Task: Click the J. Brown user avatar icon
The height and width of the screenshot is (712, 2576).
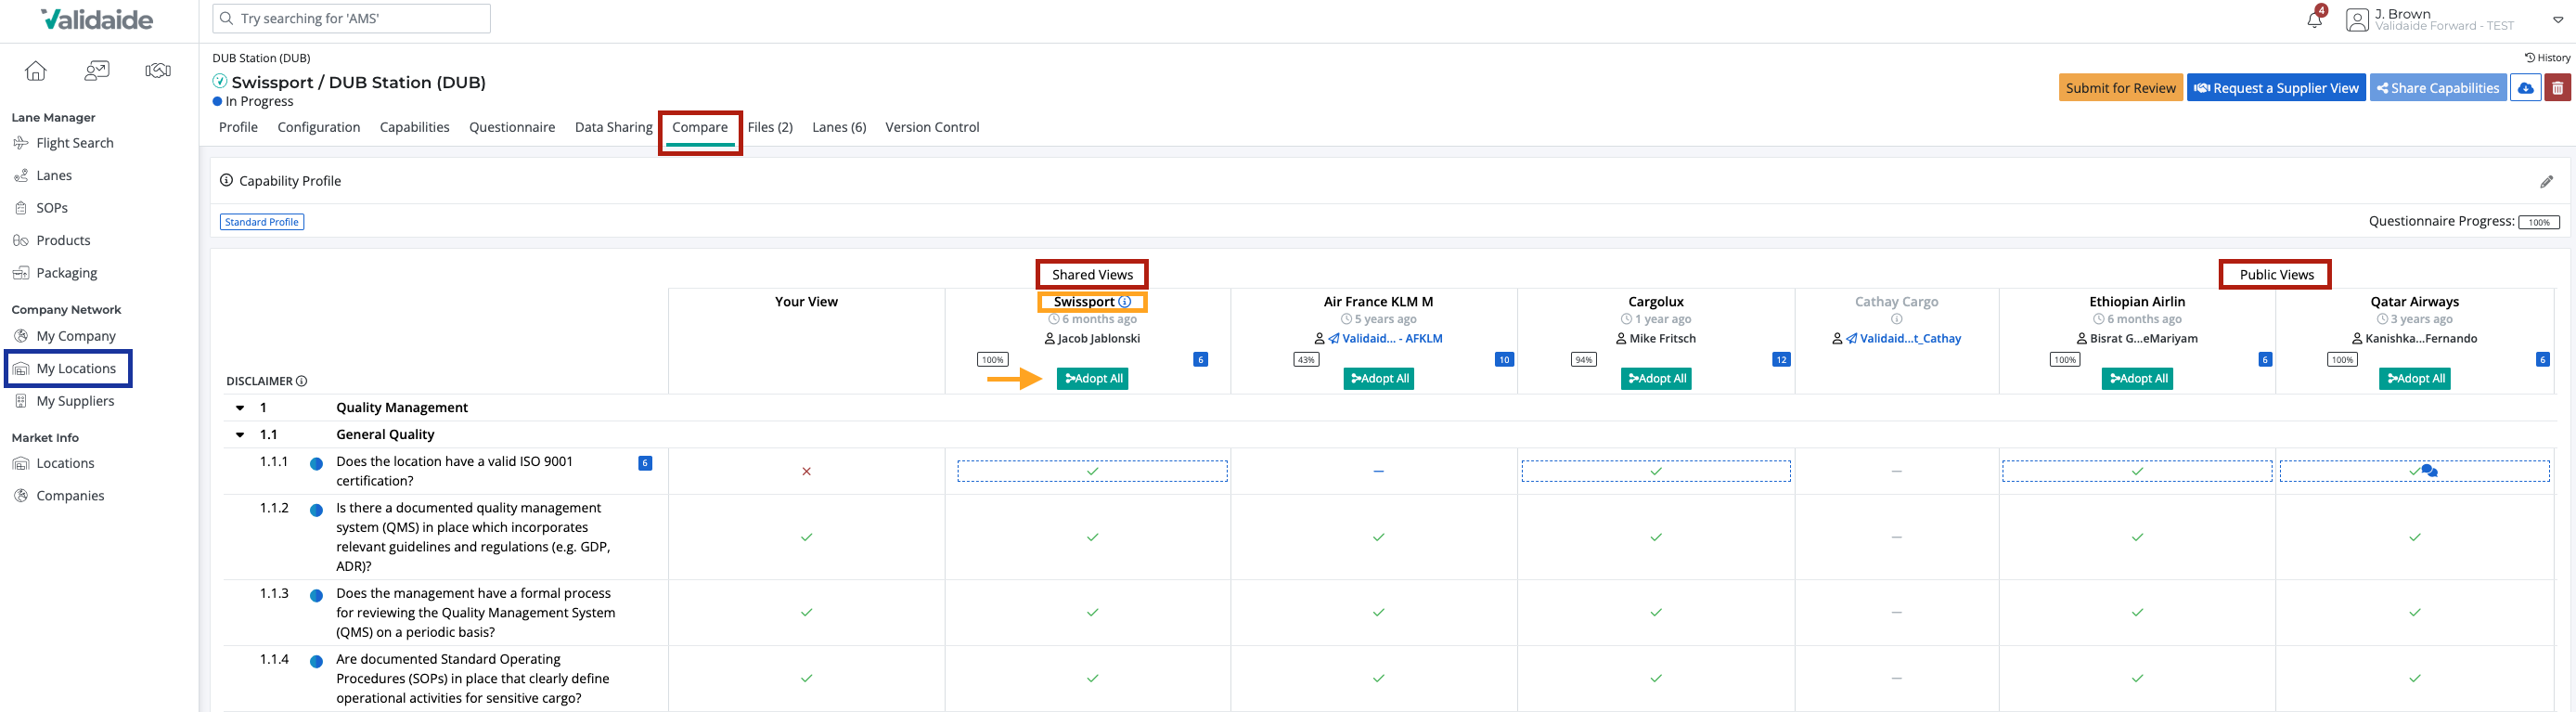Action: [x=2357, y=20]
